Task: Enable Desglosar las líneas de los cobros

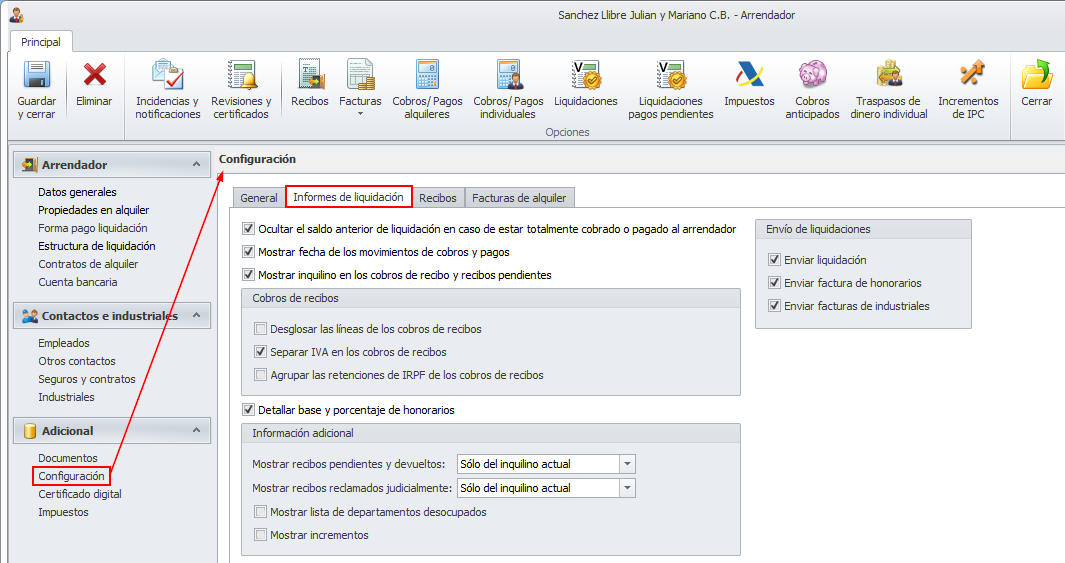Action: [x=260, y=329]
